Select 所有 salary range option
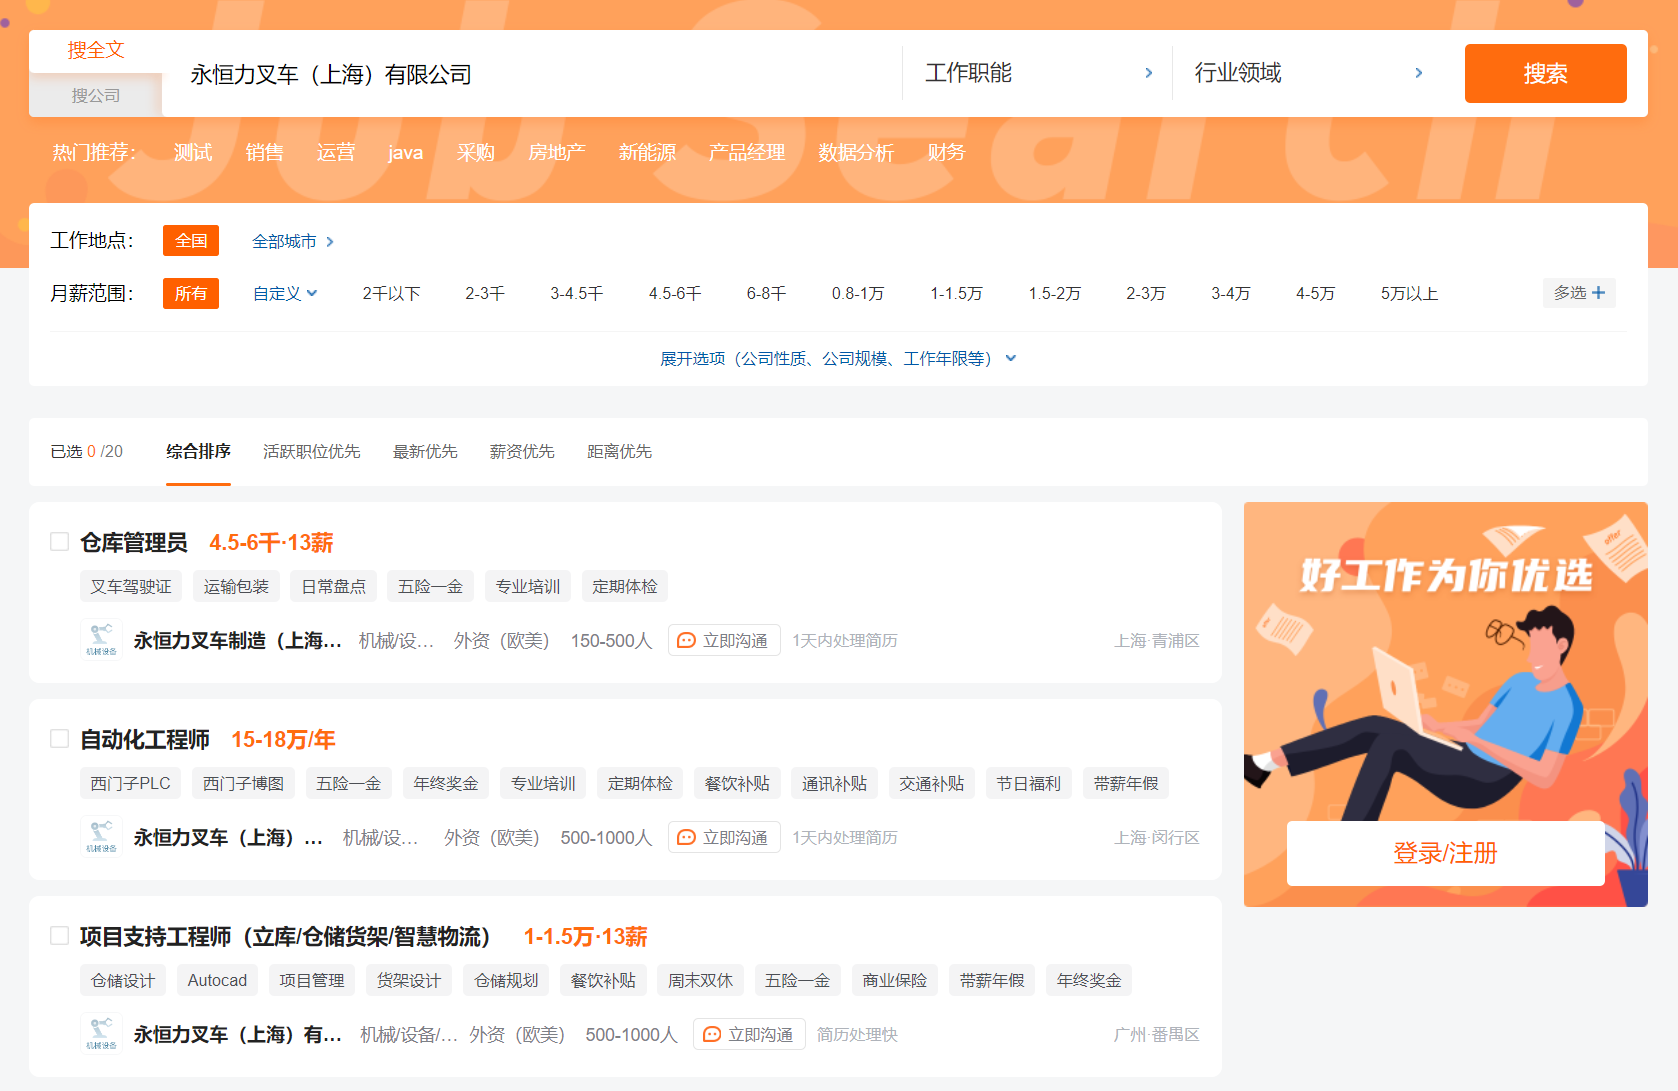The height and width of the screenshot is (1091, 1678). click(x=191, y=293)
